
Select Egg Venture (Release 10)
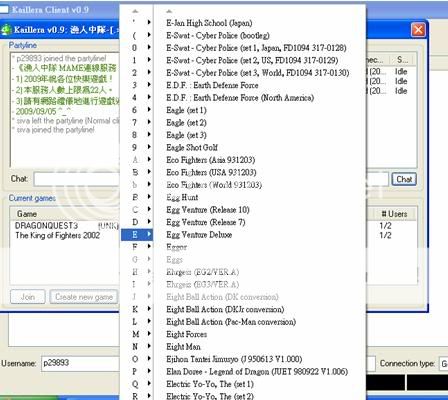[208, 210]
